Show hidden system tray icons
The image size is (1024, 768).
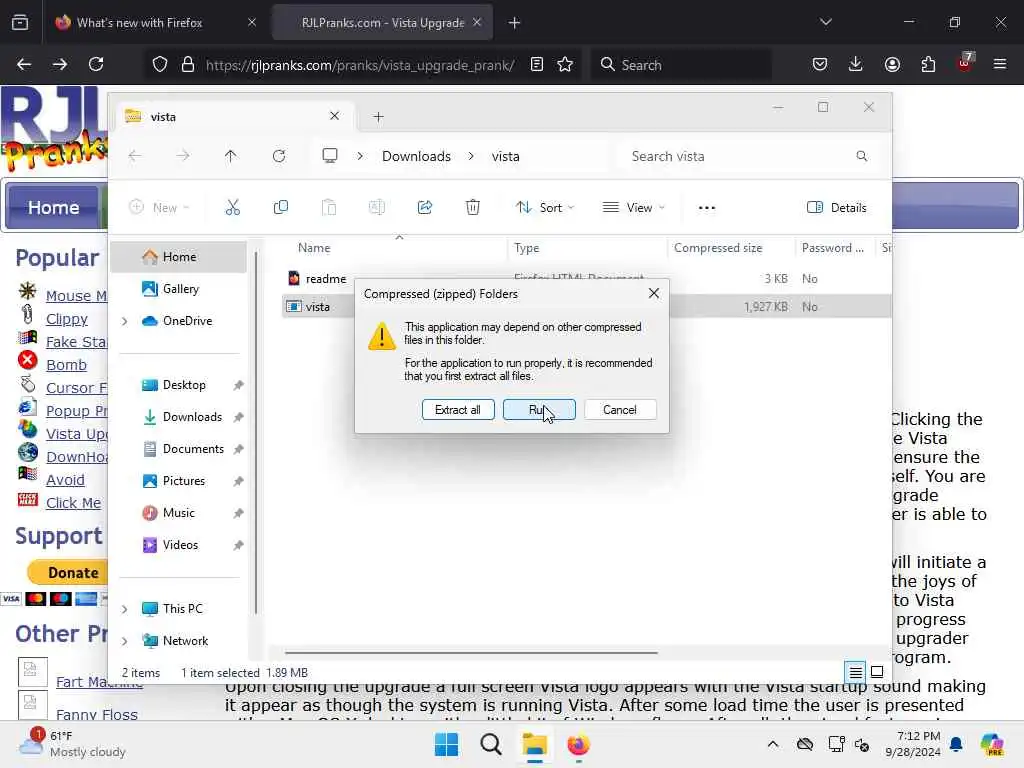coord(773,744)
